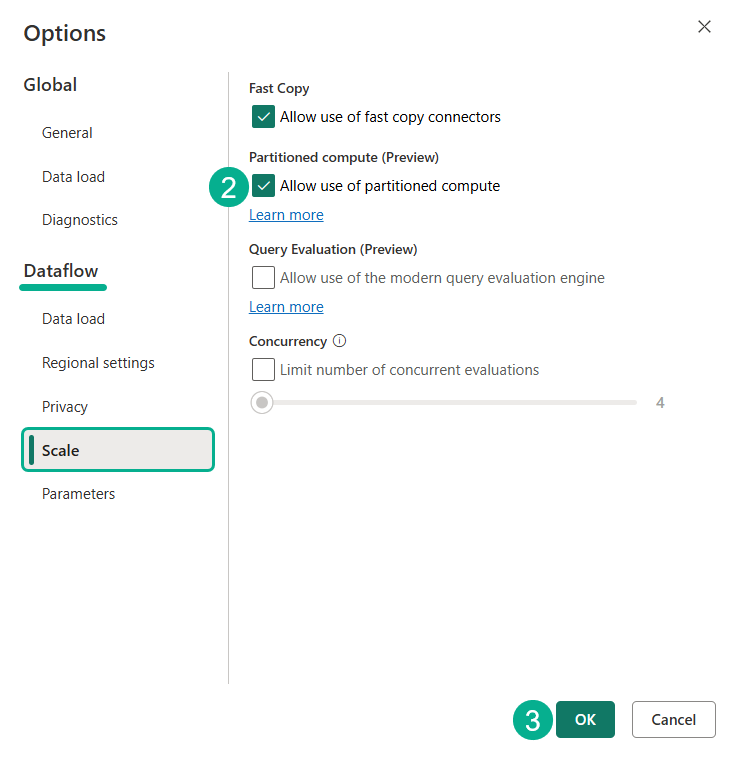Viewport: 733px width, 759px height.
Task: Check Limit number of concurrent evaluations
Action: 264,370
